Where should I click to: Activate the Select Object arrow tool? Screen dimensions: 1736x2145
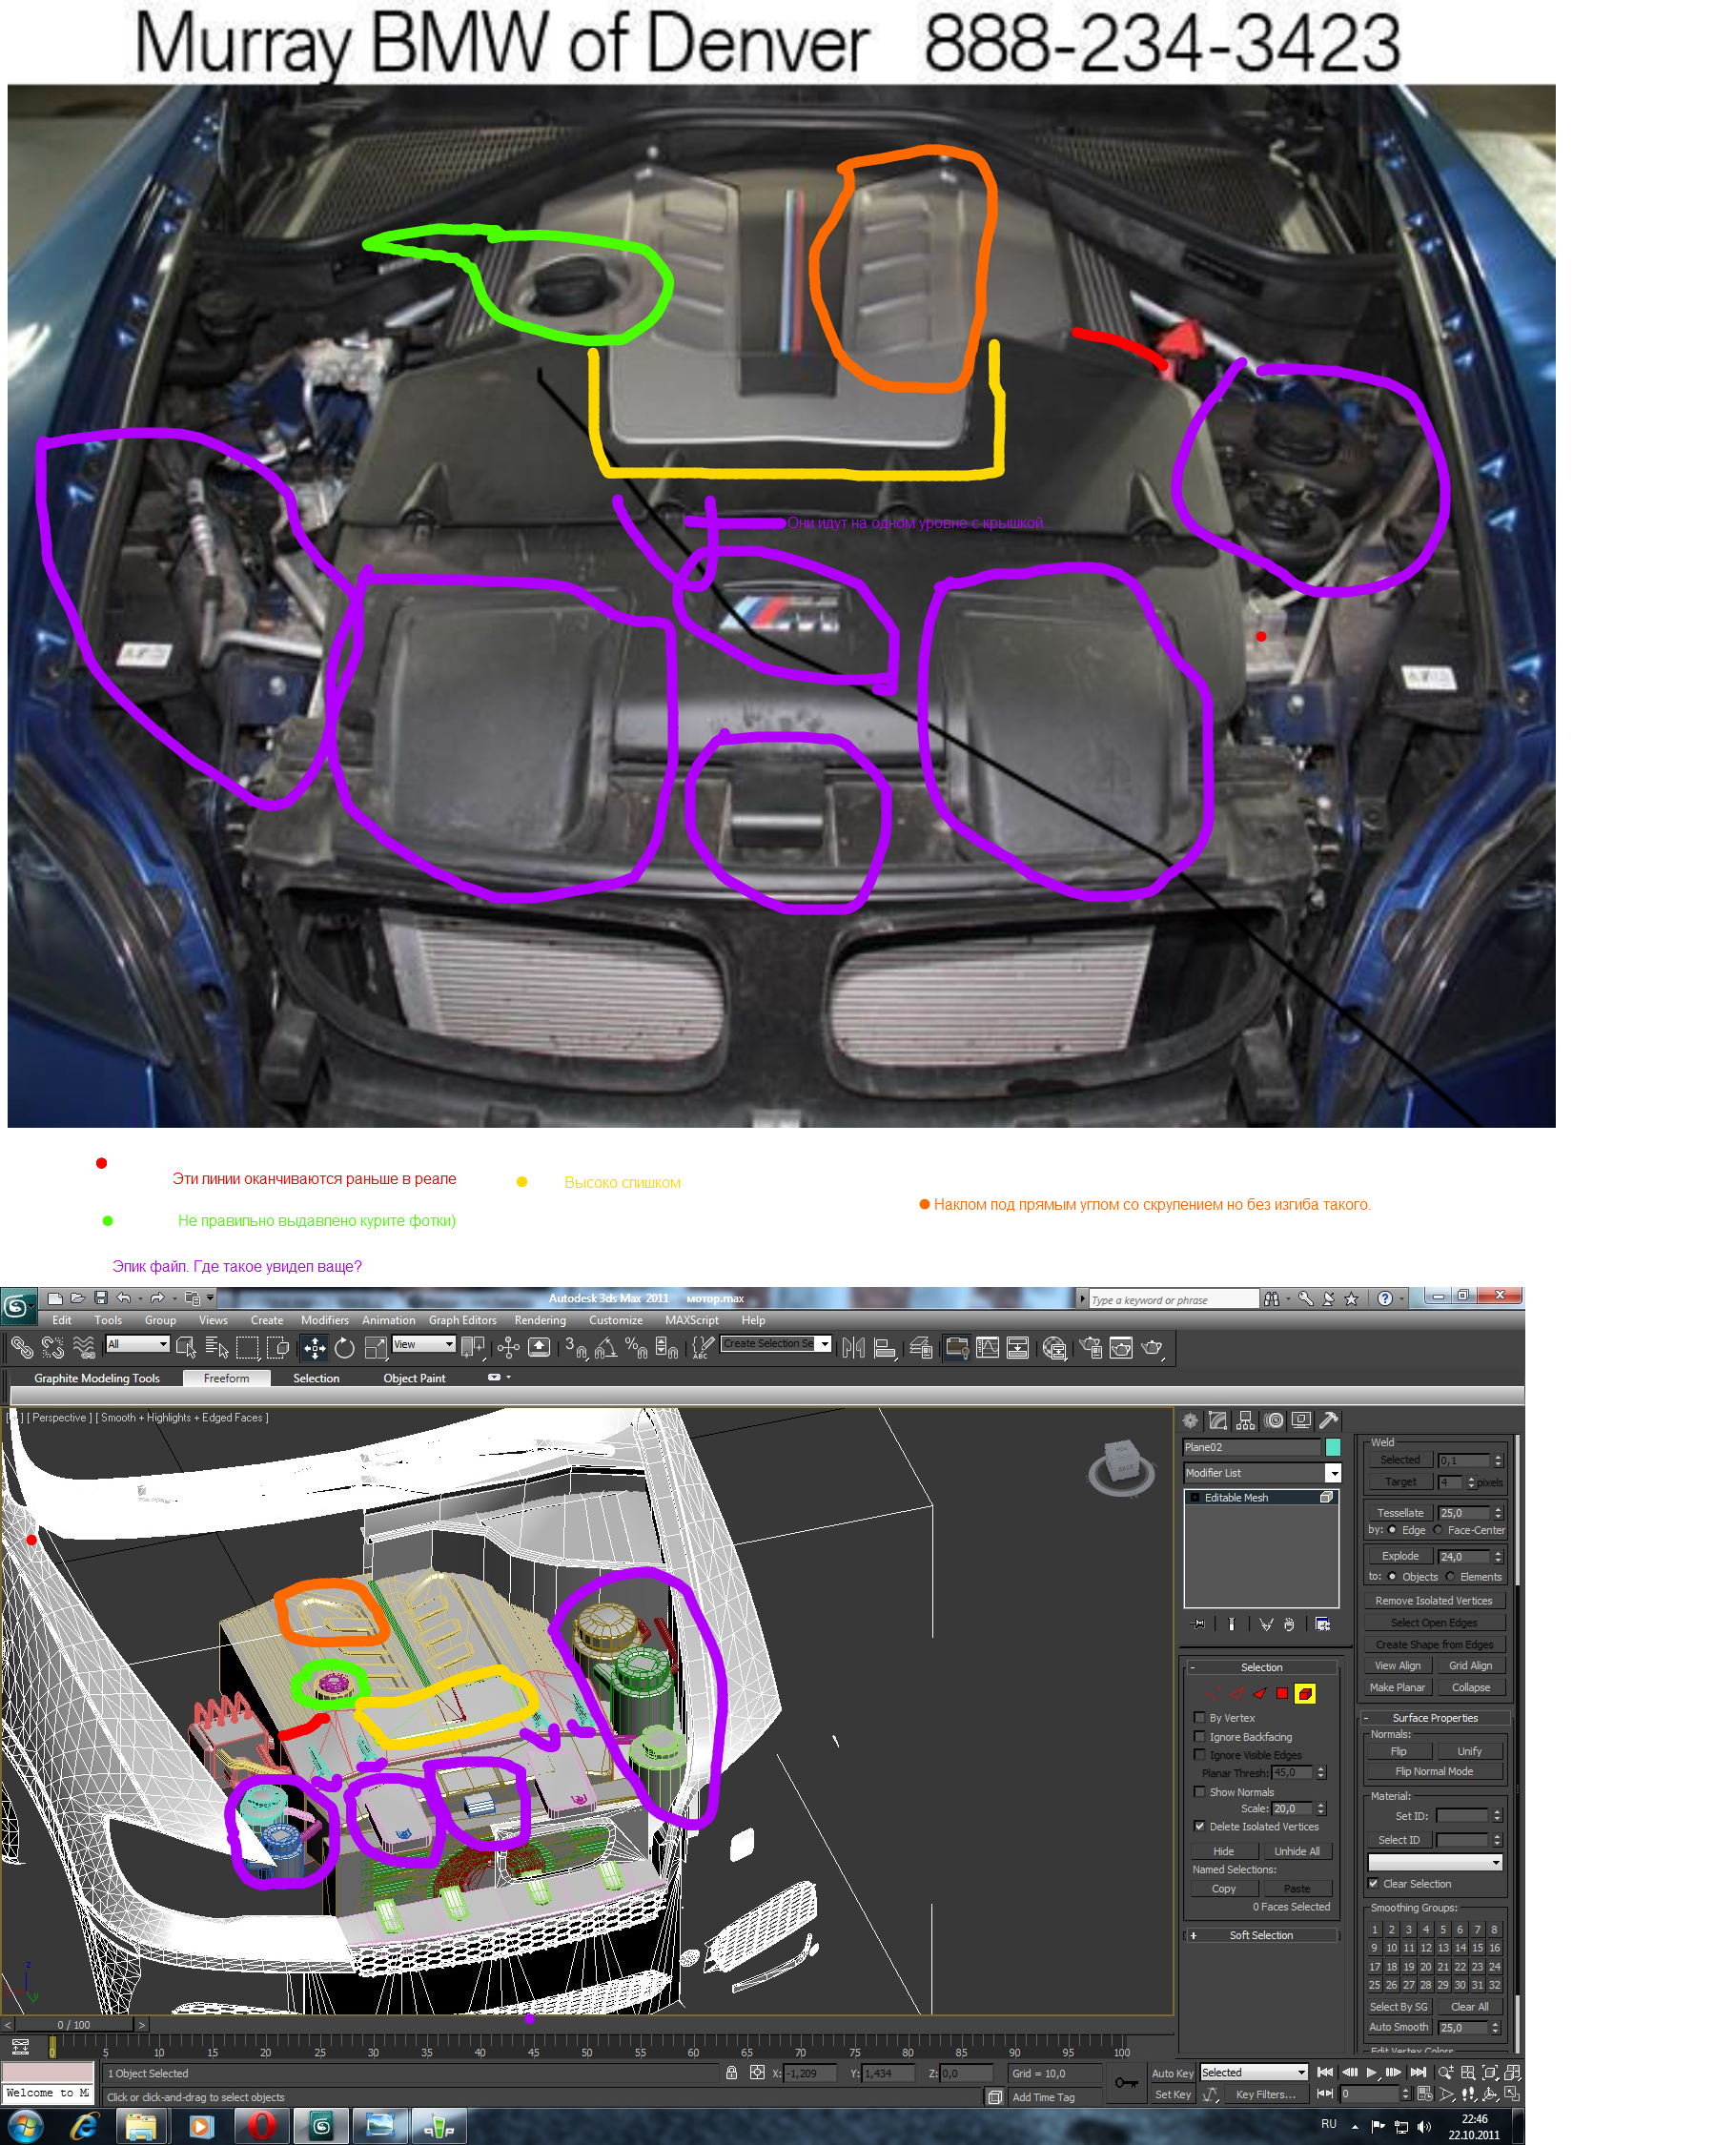186,1348
